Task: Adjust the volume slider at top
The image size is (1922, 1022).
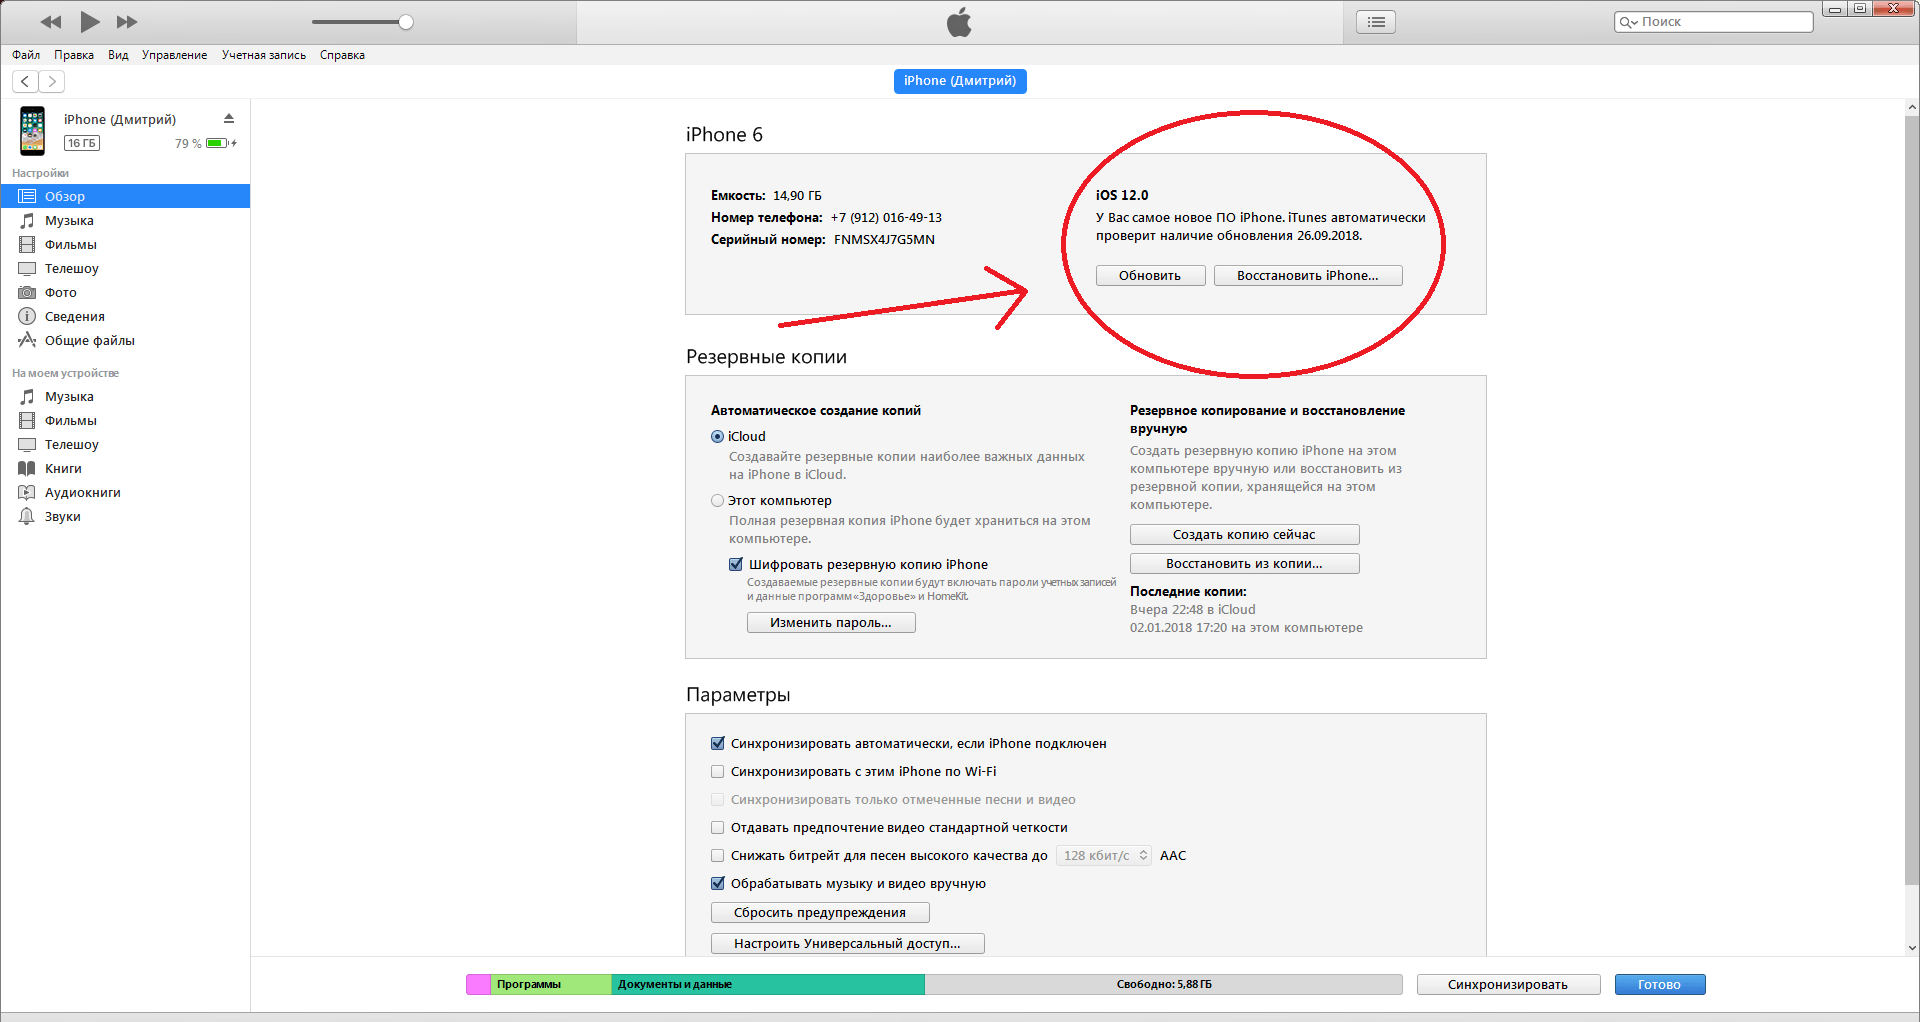Action: coord(405,22)
